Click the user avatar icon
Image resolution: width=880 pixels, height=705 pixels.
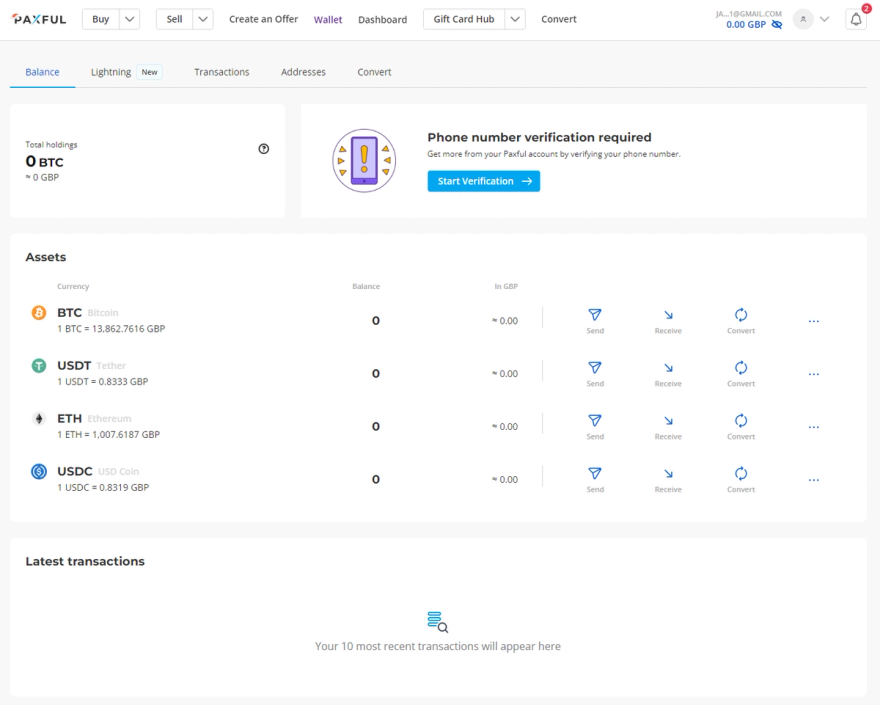pos(803,19)
